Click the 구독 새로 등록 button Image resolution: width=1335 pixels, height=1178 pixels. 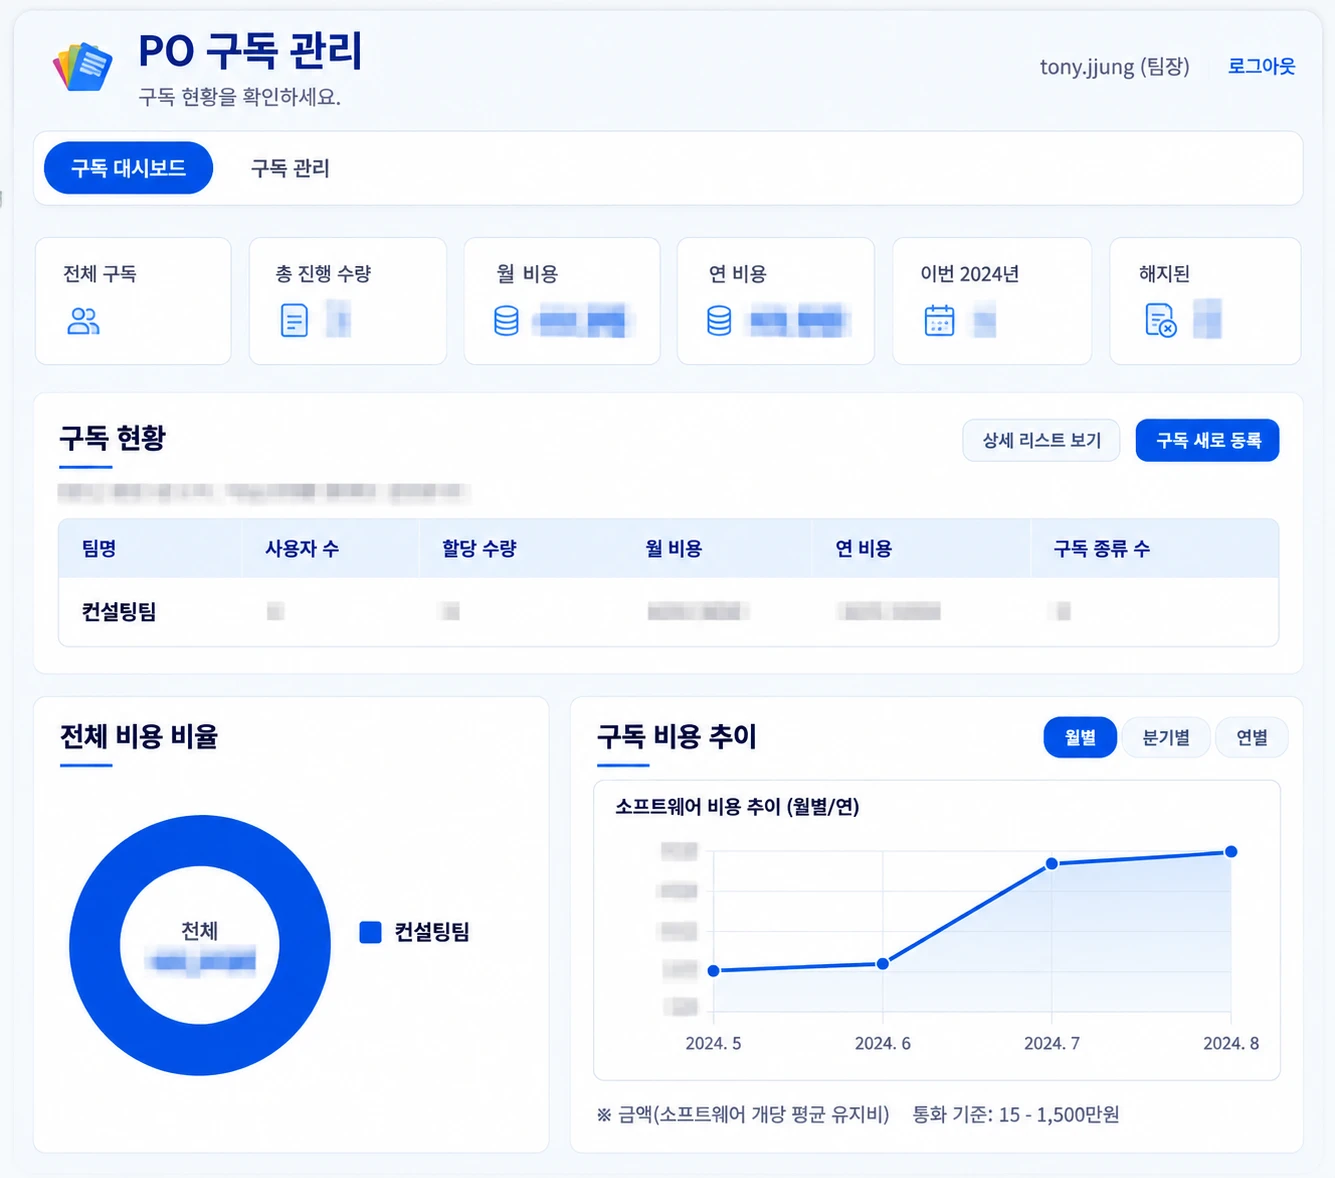coord(1208,440)
